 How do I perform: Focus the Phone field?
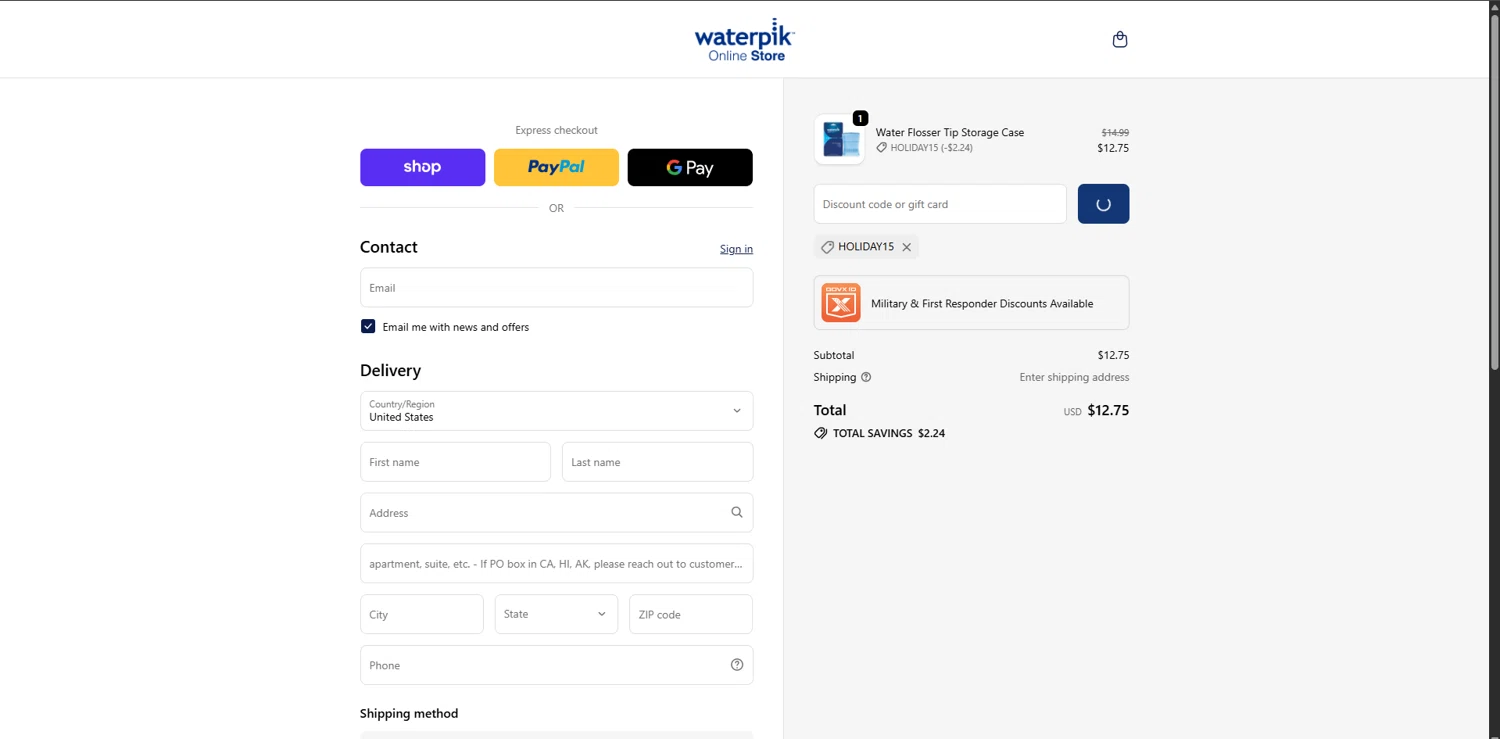(x=556, y=665)
